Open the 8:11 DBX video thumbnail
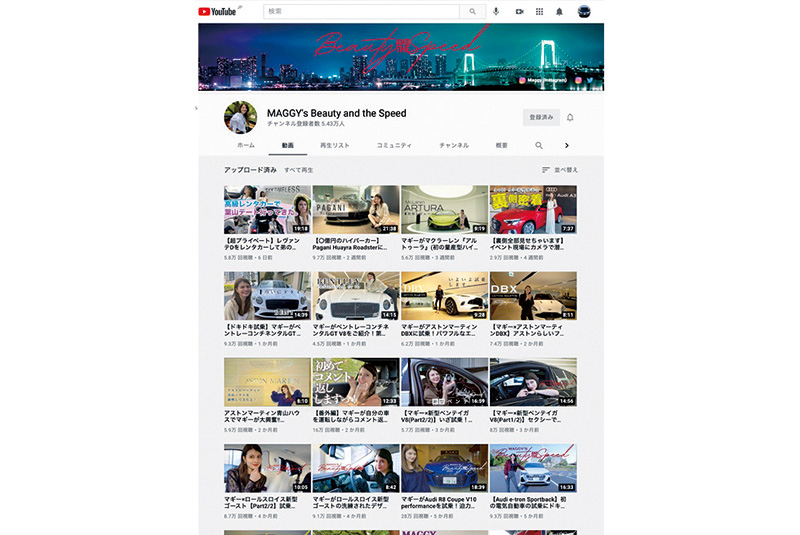Screen dimensions: 800x535 point(533,296)
